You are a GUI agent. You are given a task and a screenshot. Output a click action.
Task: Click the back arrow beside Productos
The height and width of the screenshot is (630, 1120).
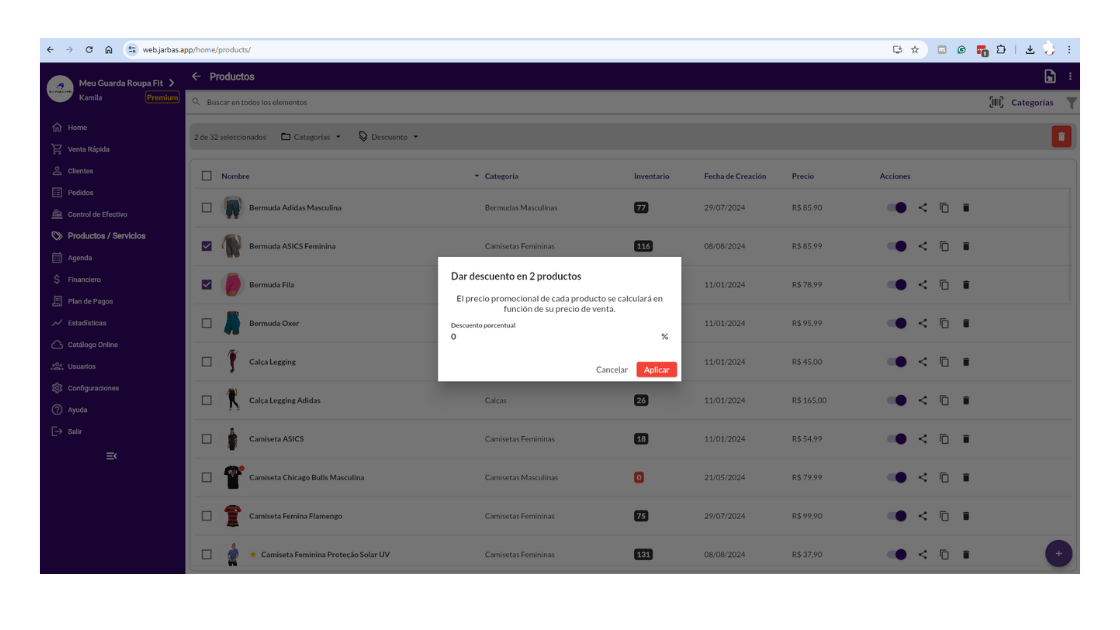pos(196,77)
